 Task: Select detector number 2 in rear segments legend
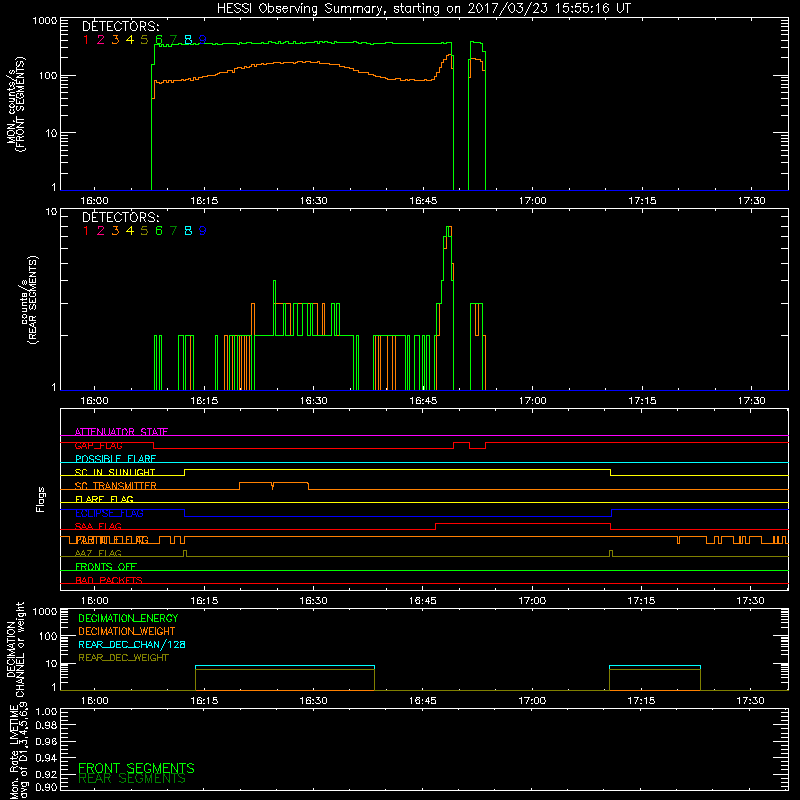click(101, 231)
